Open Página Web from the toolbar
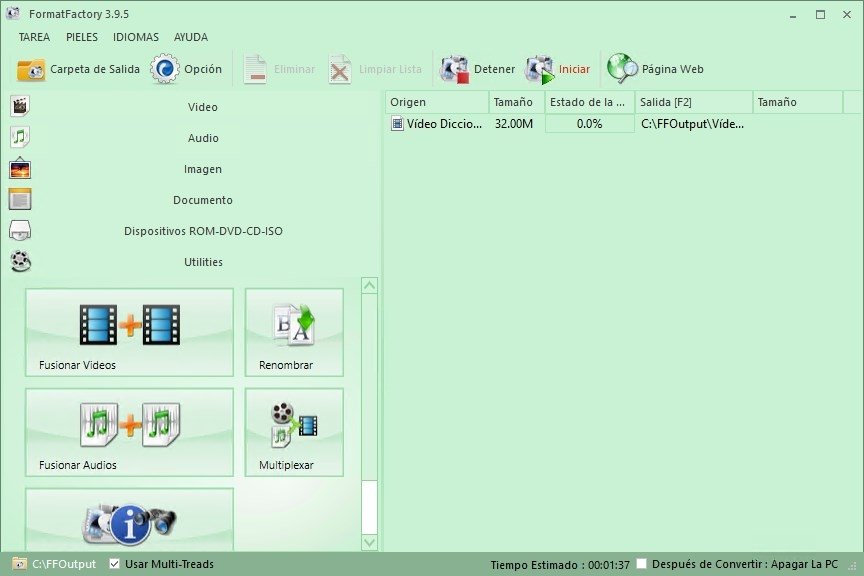864x576 pixels. pos(655,69)
